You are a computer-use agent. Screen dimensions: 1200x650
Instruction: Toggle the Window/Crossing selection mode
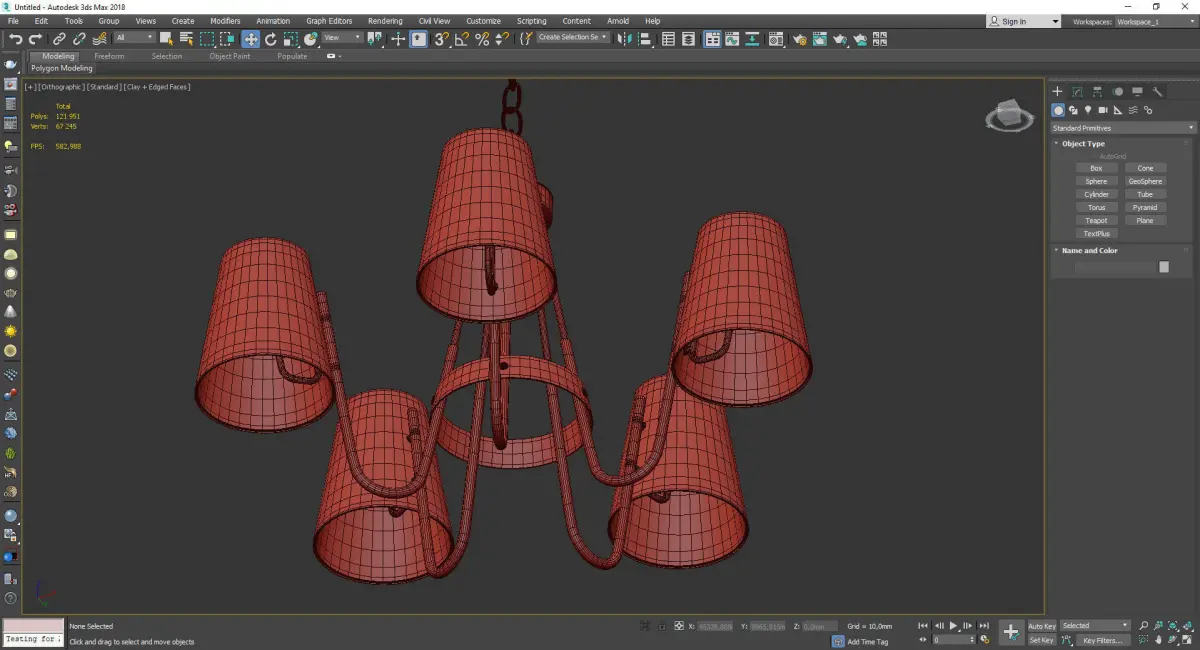pyautogui.click(x=228, y=39)
